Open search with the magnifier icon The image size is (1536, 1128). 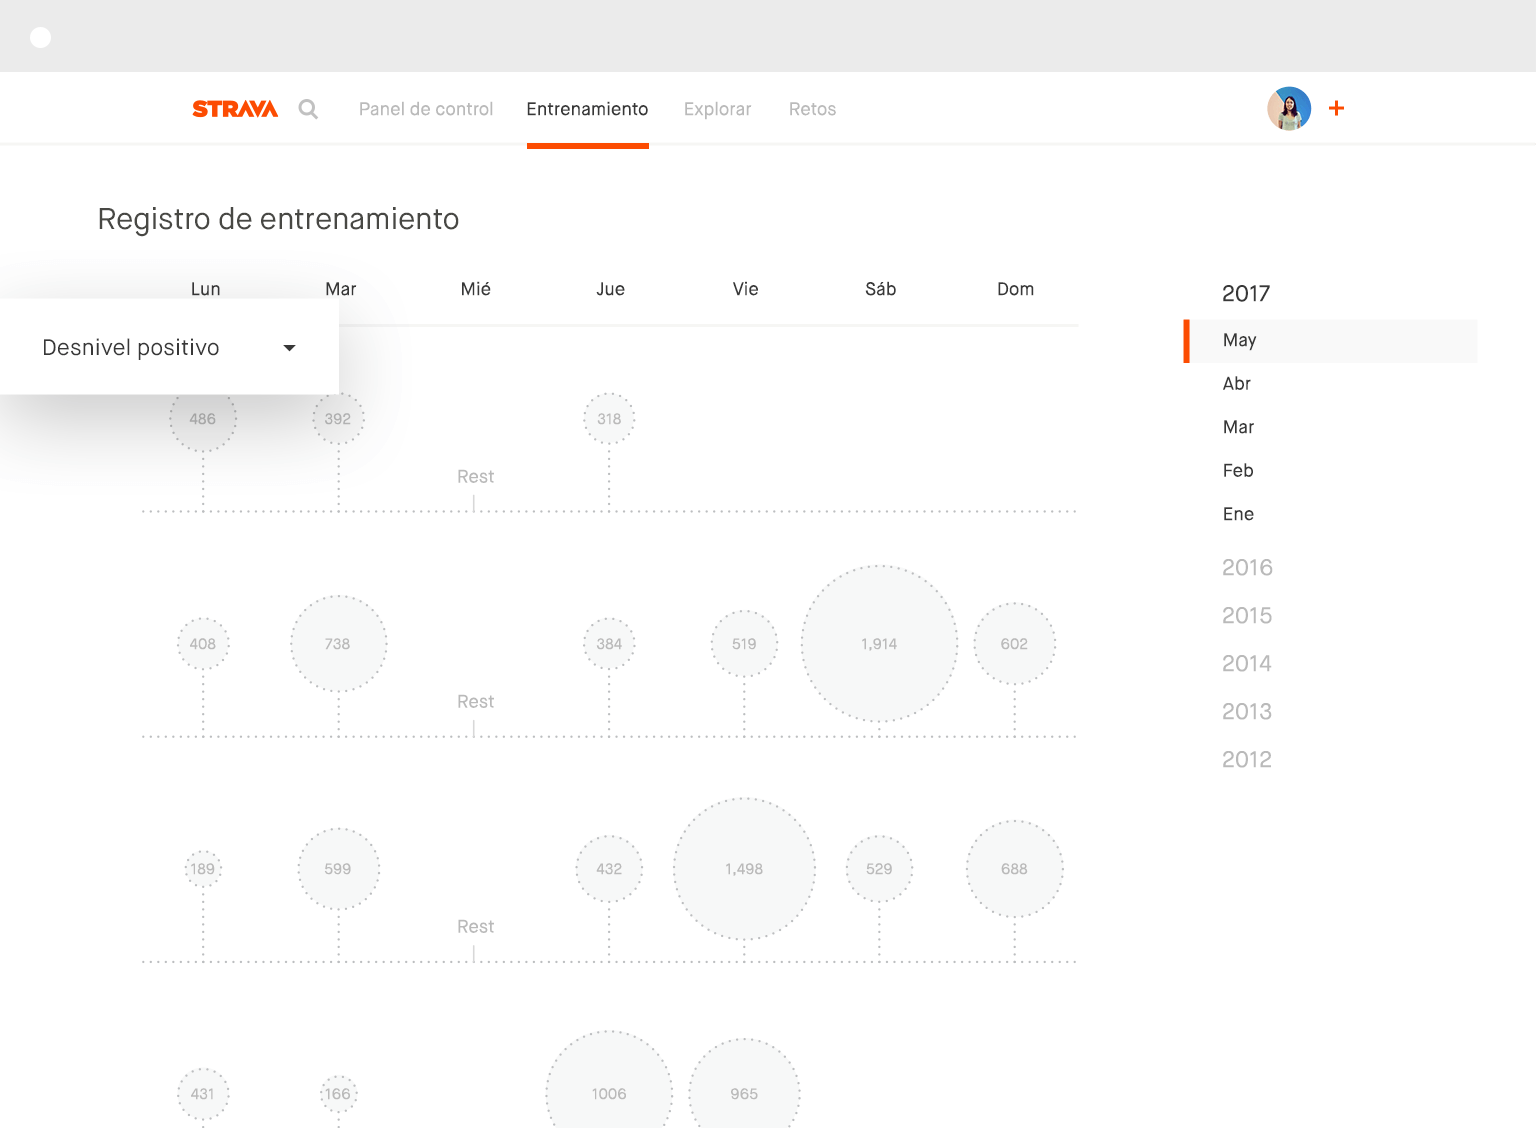tap(308, 109)
